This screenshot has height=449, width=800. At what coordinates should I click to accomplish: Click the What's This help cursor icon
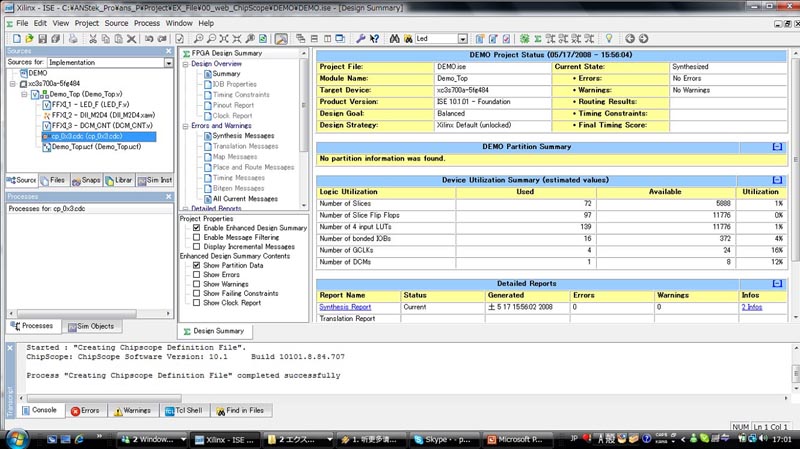374,39
